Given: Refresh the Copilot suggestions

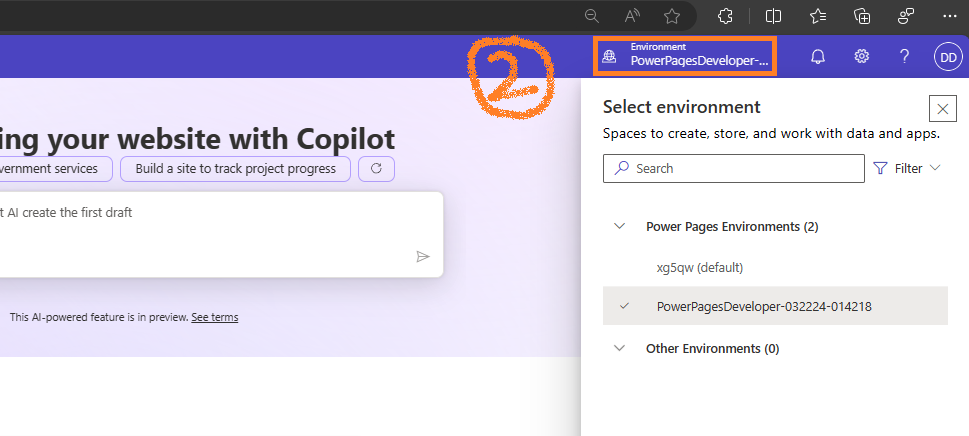Looking at the screenshot, I should pyautogui.click(x=376, y=169).
